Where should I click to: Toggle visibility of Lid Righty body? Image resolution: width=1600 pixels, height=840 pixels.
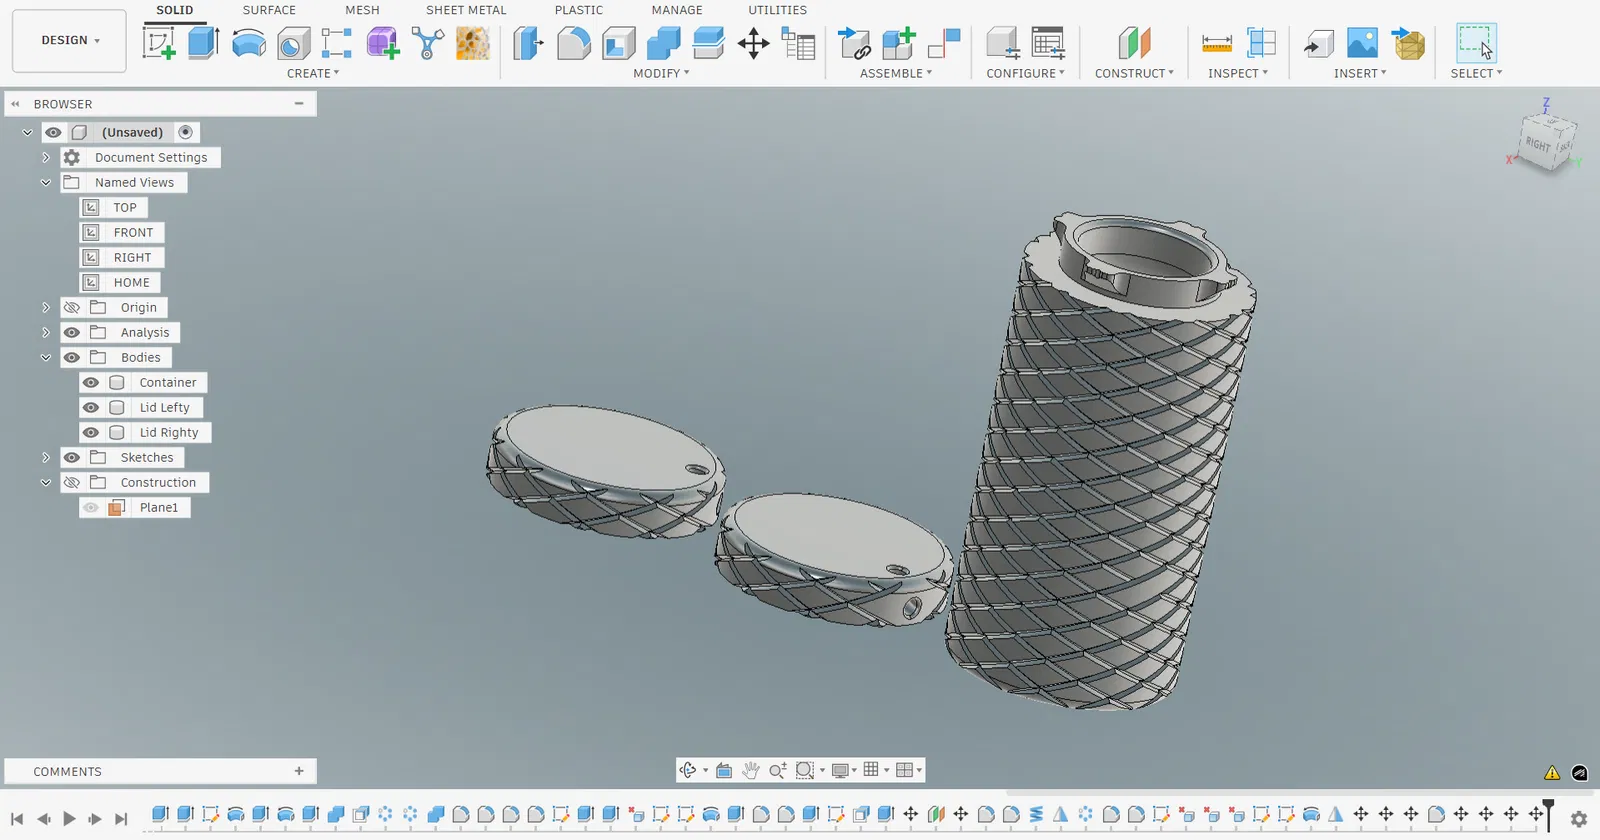91,433
